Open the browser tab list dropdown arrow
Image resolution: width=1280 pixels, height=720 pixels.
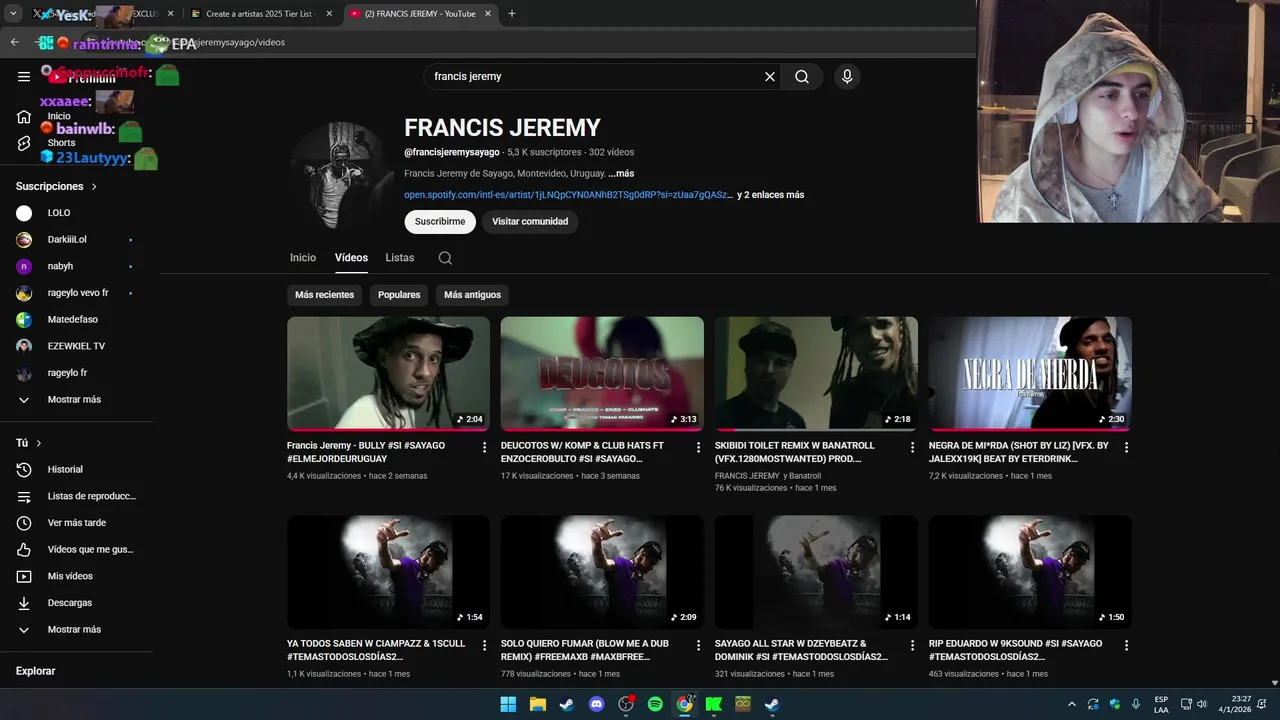(13, 14)
